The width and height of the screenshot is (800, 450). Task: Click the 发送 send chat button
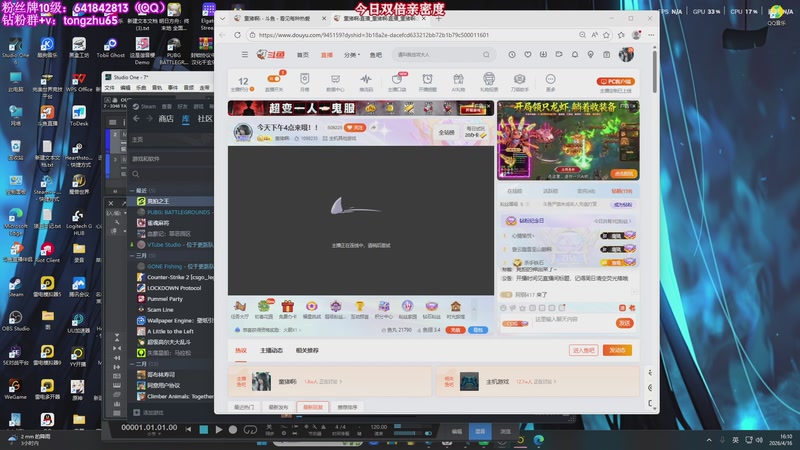pos(625,323)
